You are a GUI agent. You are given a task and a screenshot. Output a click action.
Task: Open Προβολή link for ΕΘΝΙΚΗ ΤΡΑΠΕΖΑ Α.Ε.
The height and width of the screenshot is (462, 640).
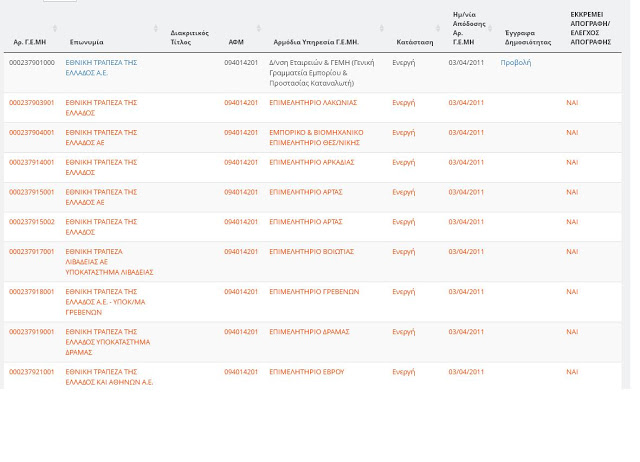tap(516, 62)
